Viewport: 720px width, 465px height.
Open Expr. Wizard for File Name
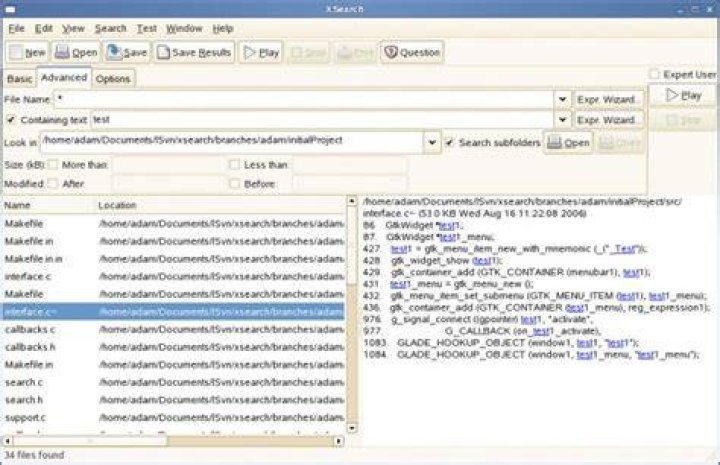[x=608, y=99]
